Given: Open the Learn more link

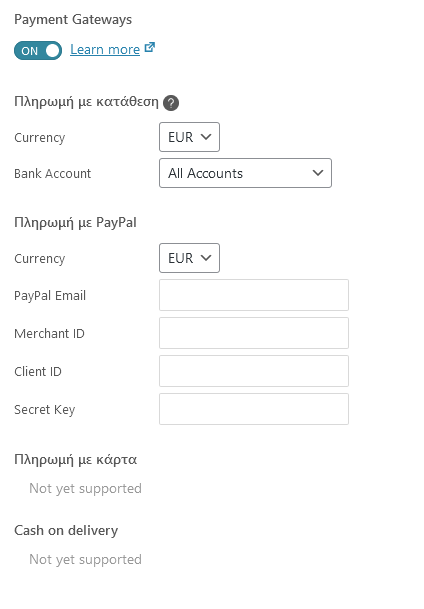Looking at the screenshot, I should point(105,50).
